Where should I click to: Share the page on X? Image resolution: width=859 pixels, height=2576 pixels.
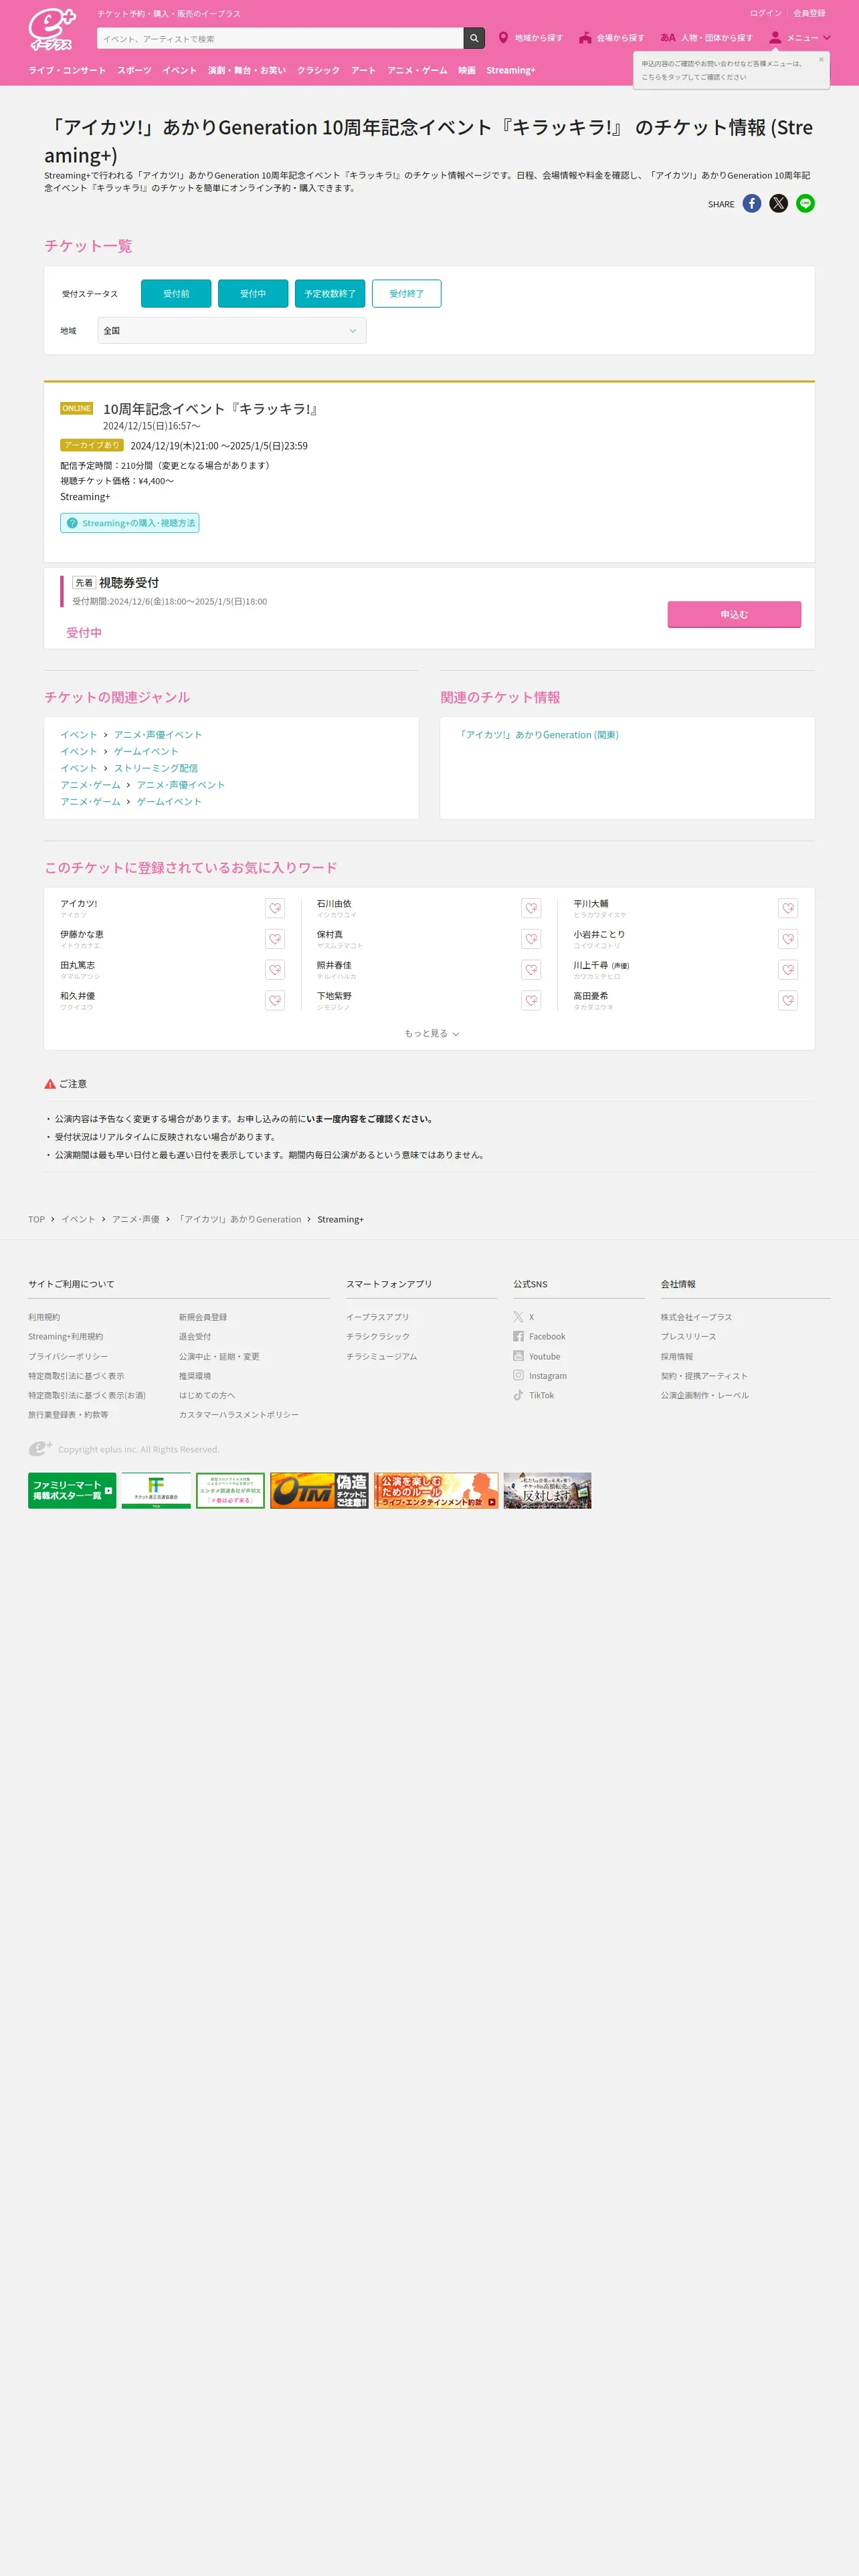pyautogui.click(x=779, y=204)
